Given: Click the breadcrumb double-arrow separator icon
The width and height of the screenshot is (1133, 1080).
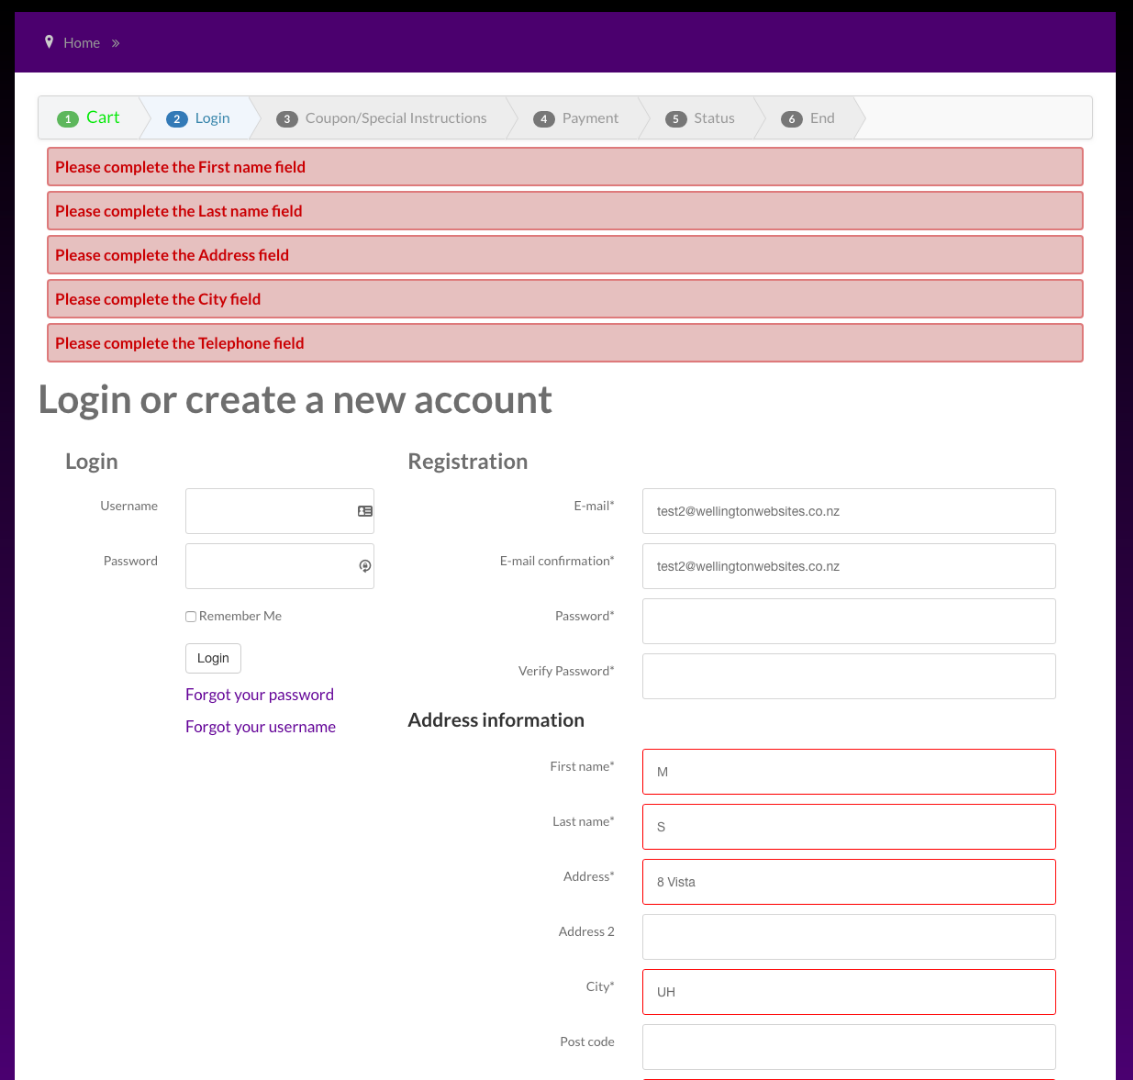Looking at the screenshot, I should tap(116, 43).
